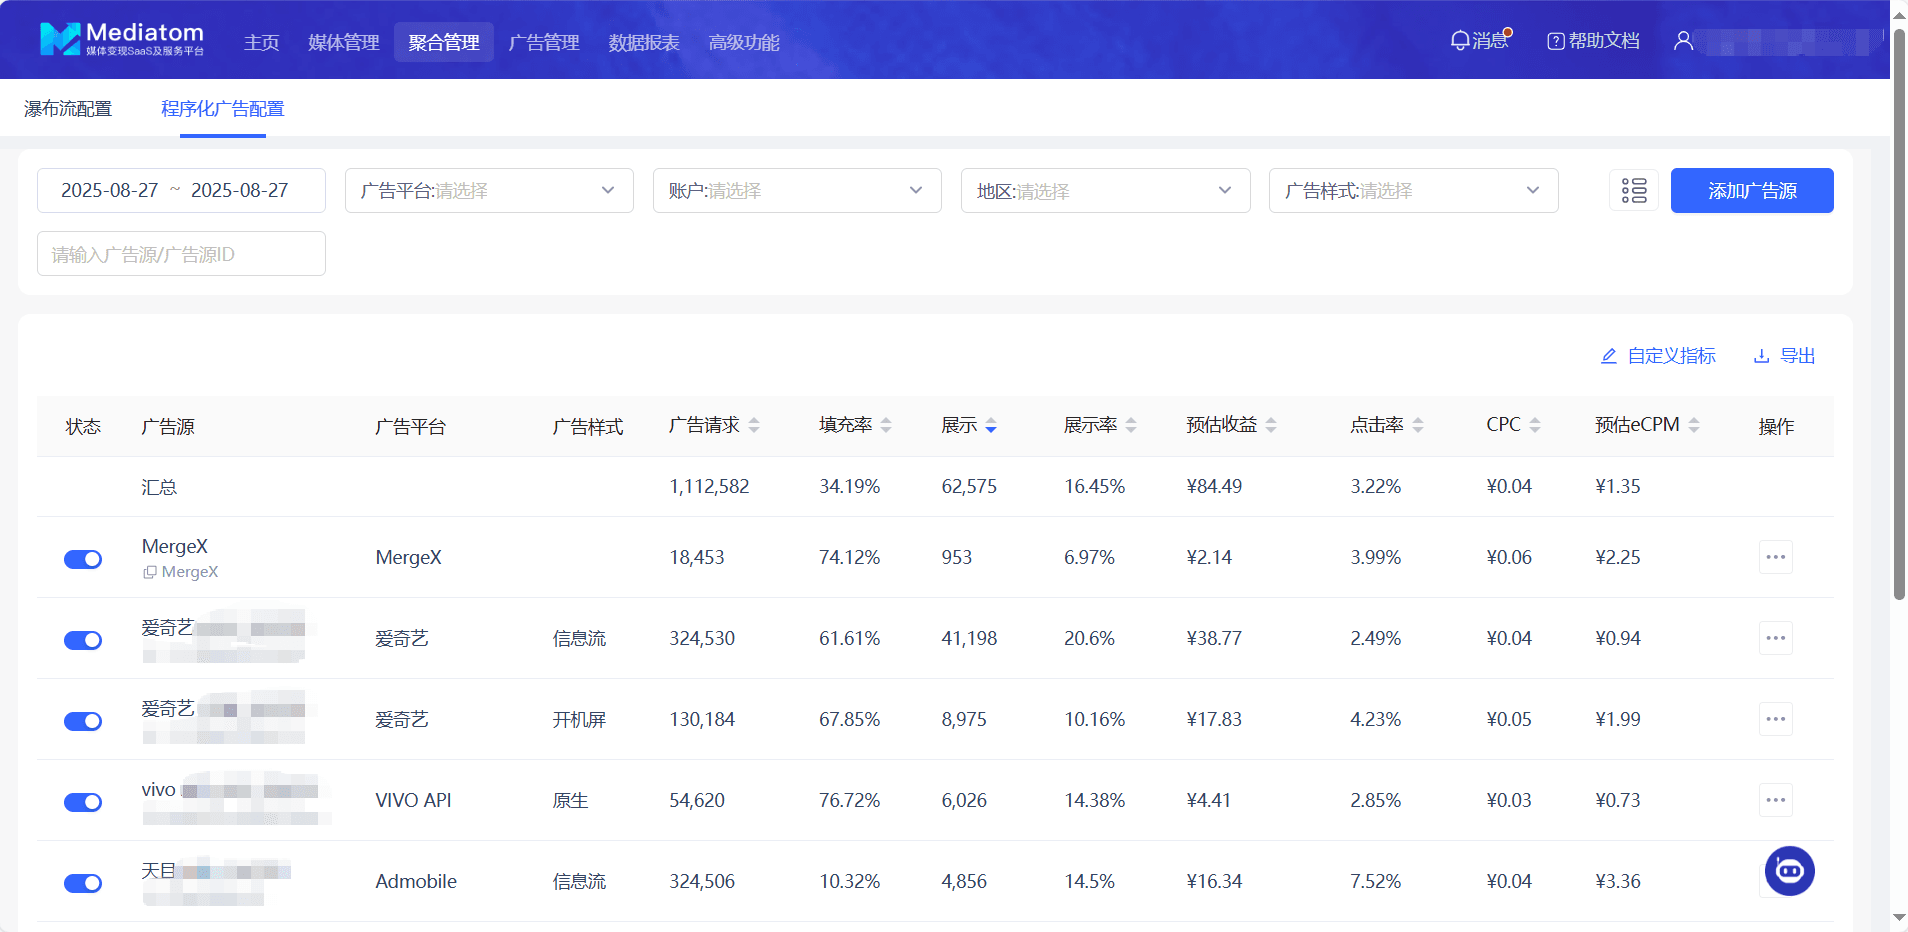Open the 数据报表 menu
Screen dimensions: 1908x932
tap(644, 43)
